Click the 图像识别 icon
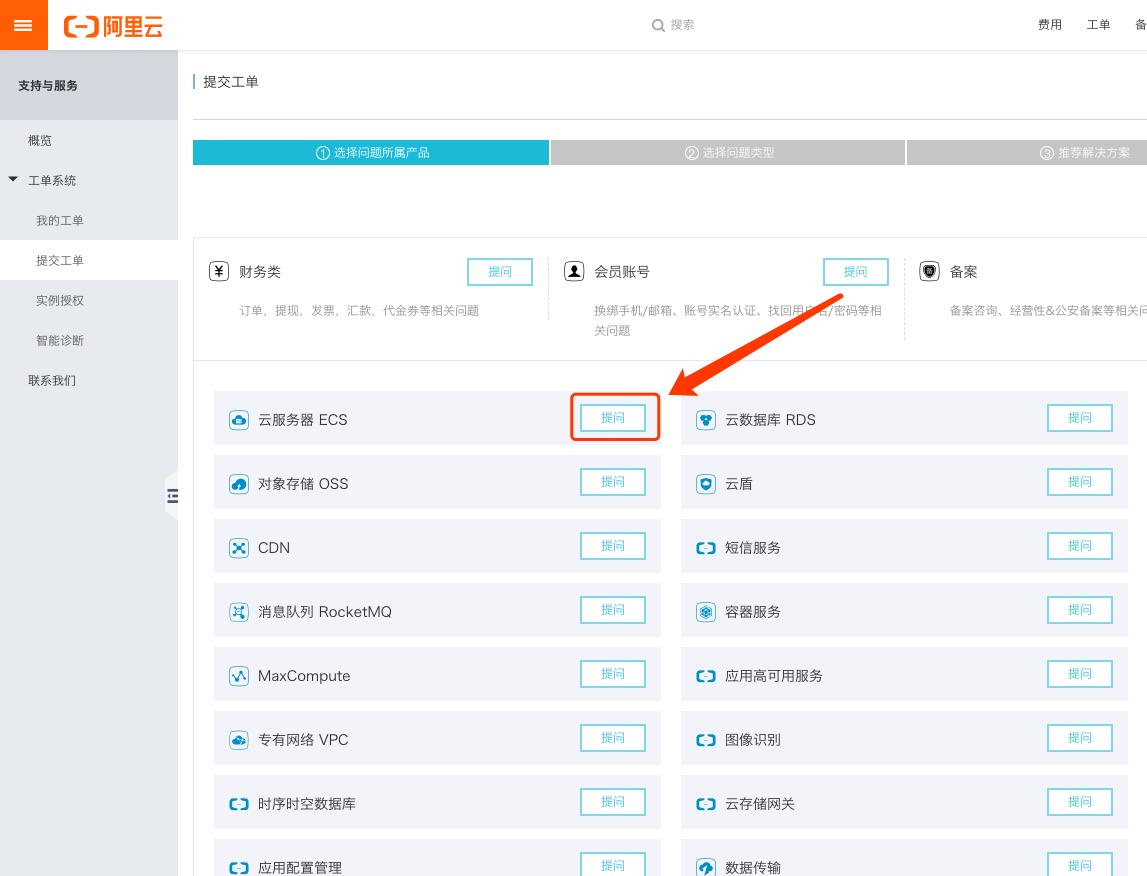This screenshot has height=876, width=1147. tap(705, 740)
